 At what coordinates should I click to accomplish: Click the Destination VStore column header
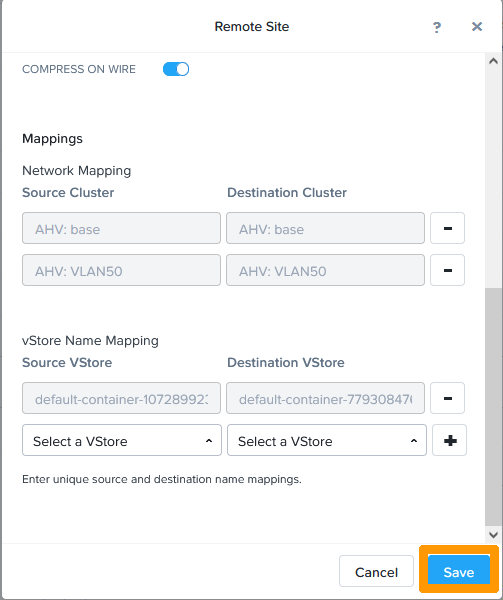pyautogui.click(x=286, y=362)
